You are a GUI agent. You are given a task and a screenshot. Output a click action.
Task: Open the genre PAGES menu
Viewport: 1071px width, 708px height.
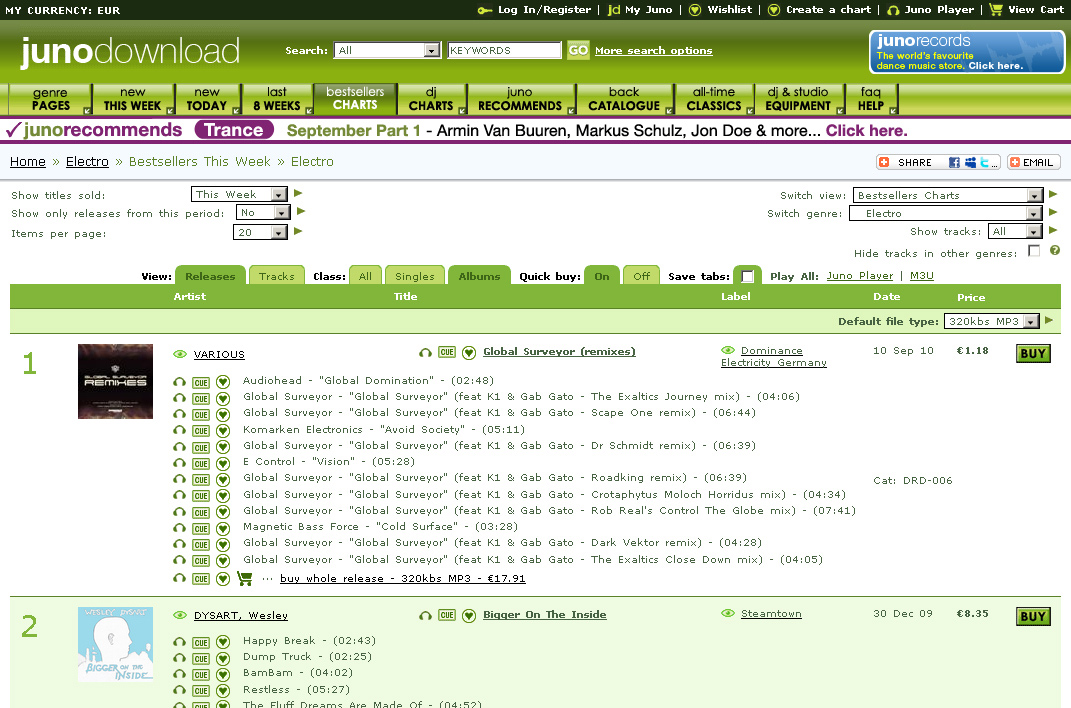point(51,99)
